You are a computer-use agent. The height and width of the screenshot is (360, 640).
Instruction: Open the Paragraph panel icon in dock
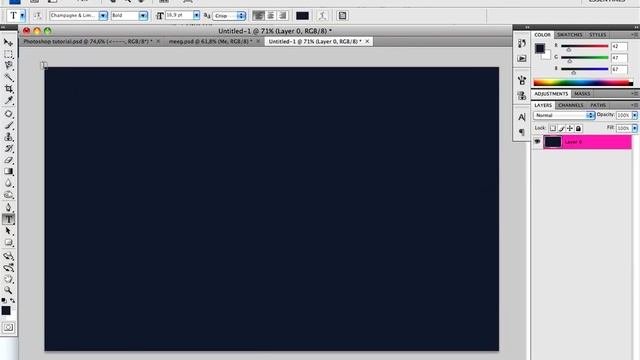pos(522,132)
